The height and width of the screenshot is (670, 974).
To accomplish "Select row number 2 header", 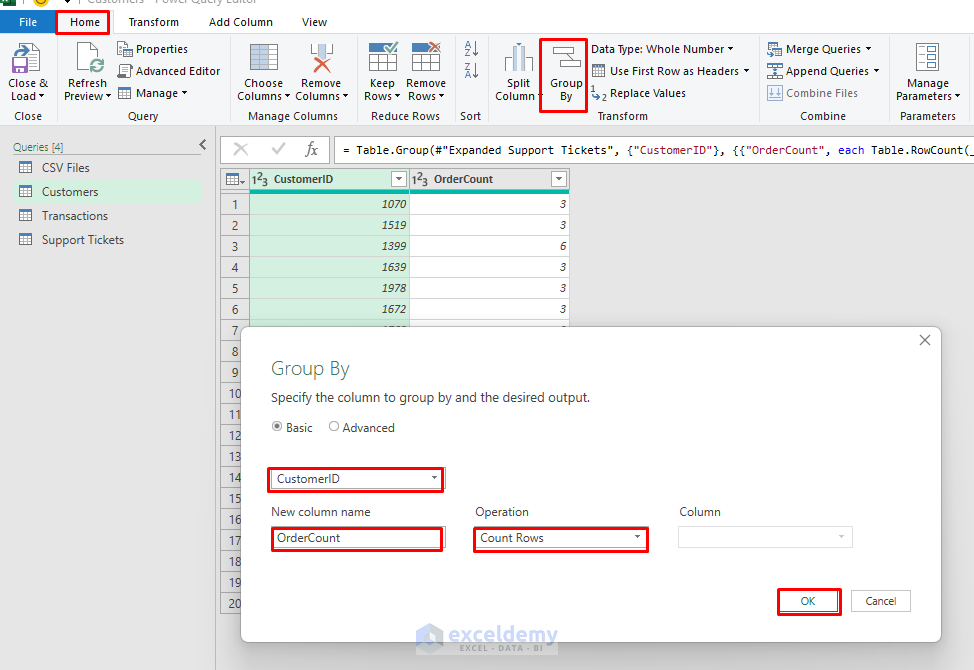I will click(x=235, y=225).
